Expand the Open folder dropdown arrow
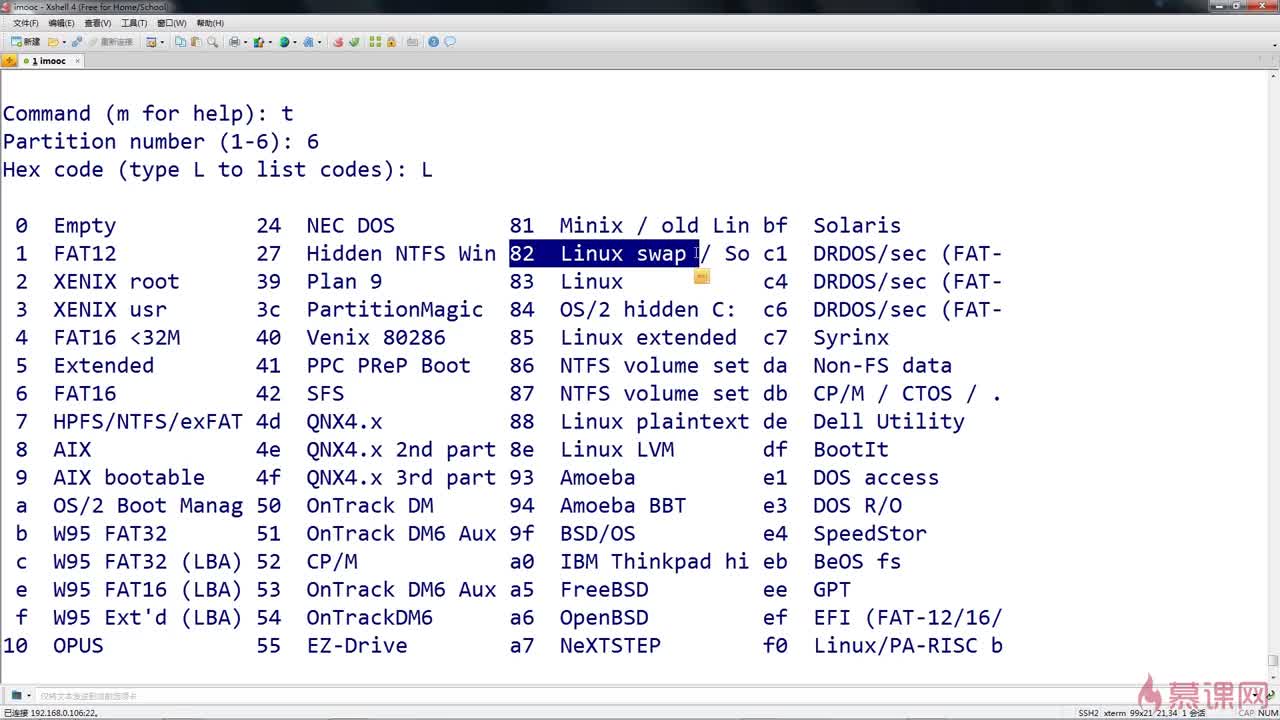Viewport: 1280px width, 720px height. pos(65,42)
